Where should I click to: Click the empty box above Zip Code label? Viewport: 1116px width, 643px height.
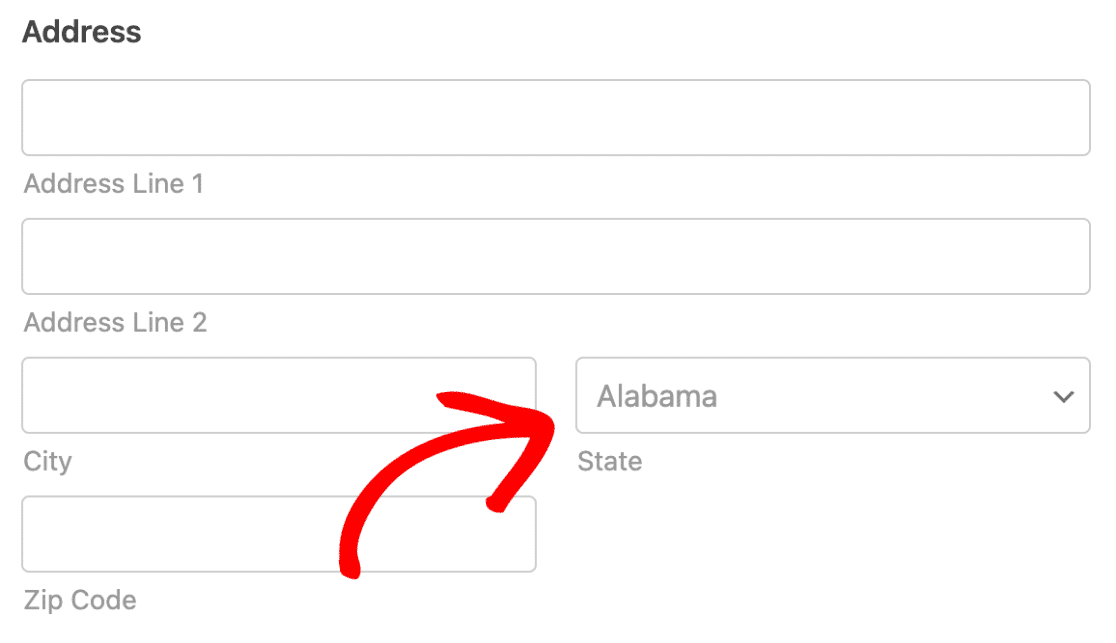[279, 534]
